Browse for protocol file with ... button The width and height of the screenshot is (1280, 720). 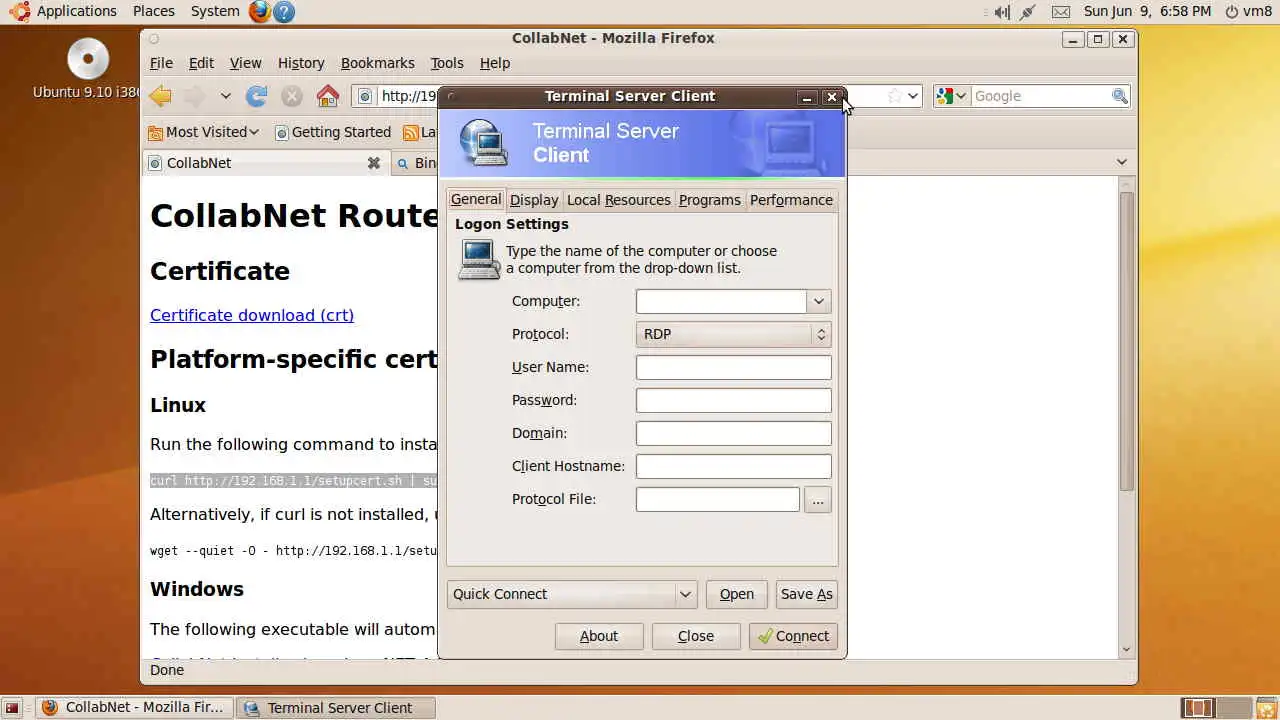click(x=817, y=499)
